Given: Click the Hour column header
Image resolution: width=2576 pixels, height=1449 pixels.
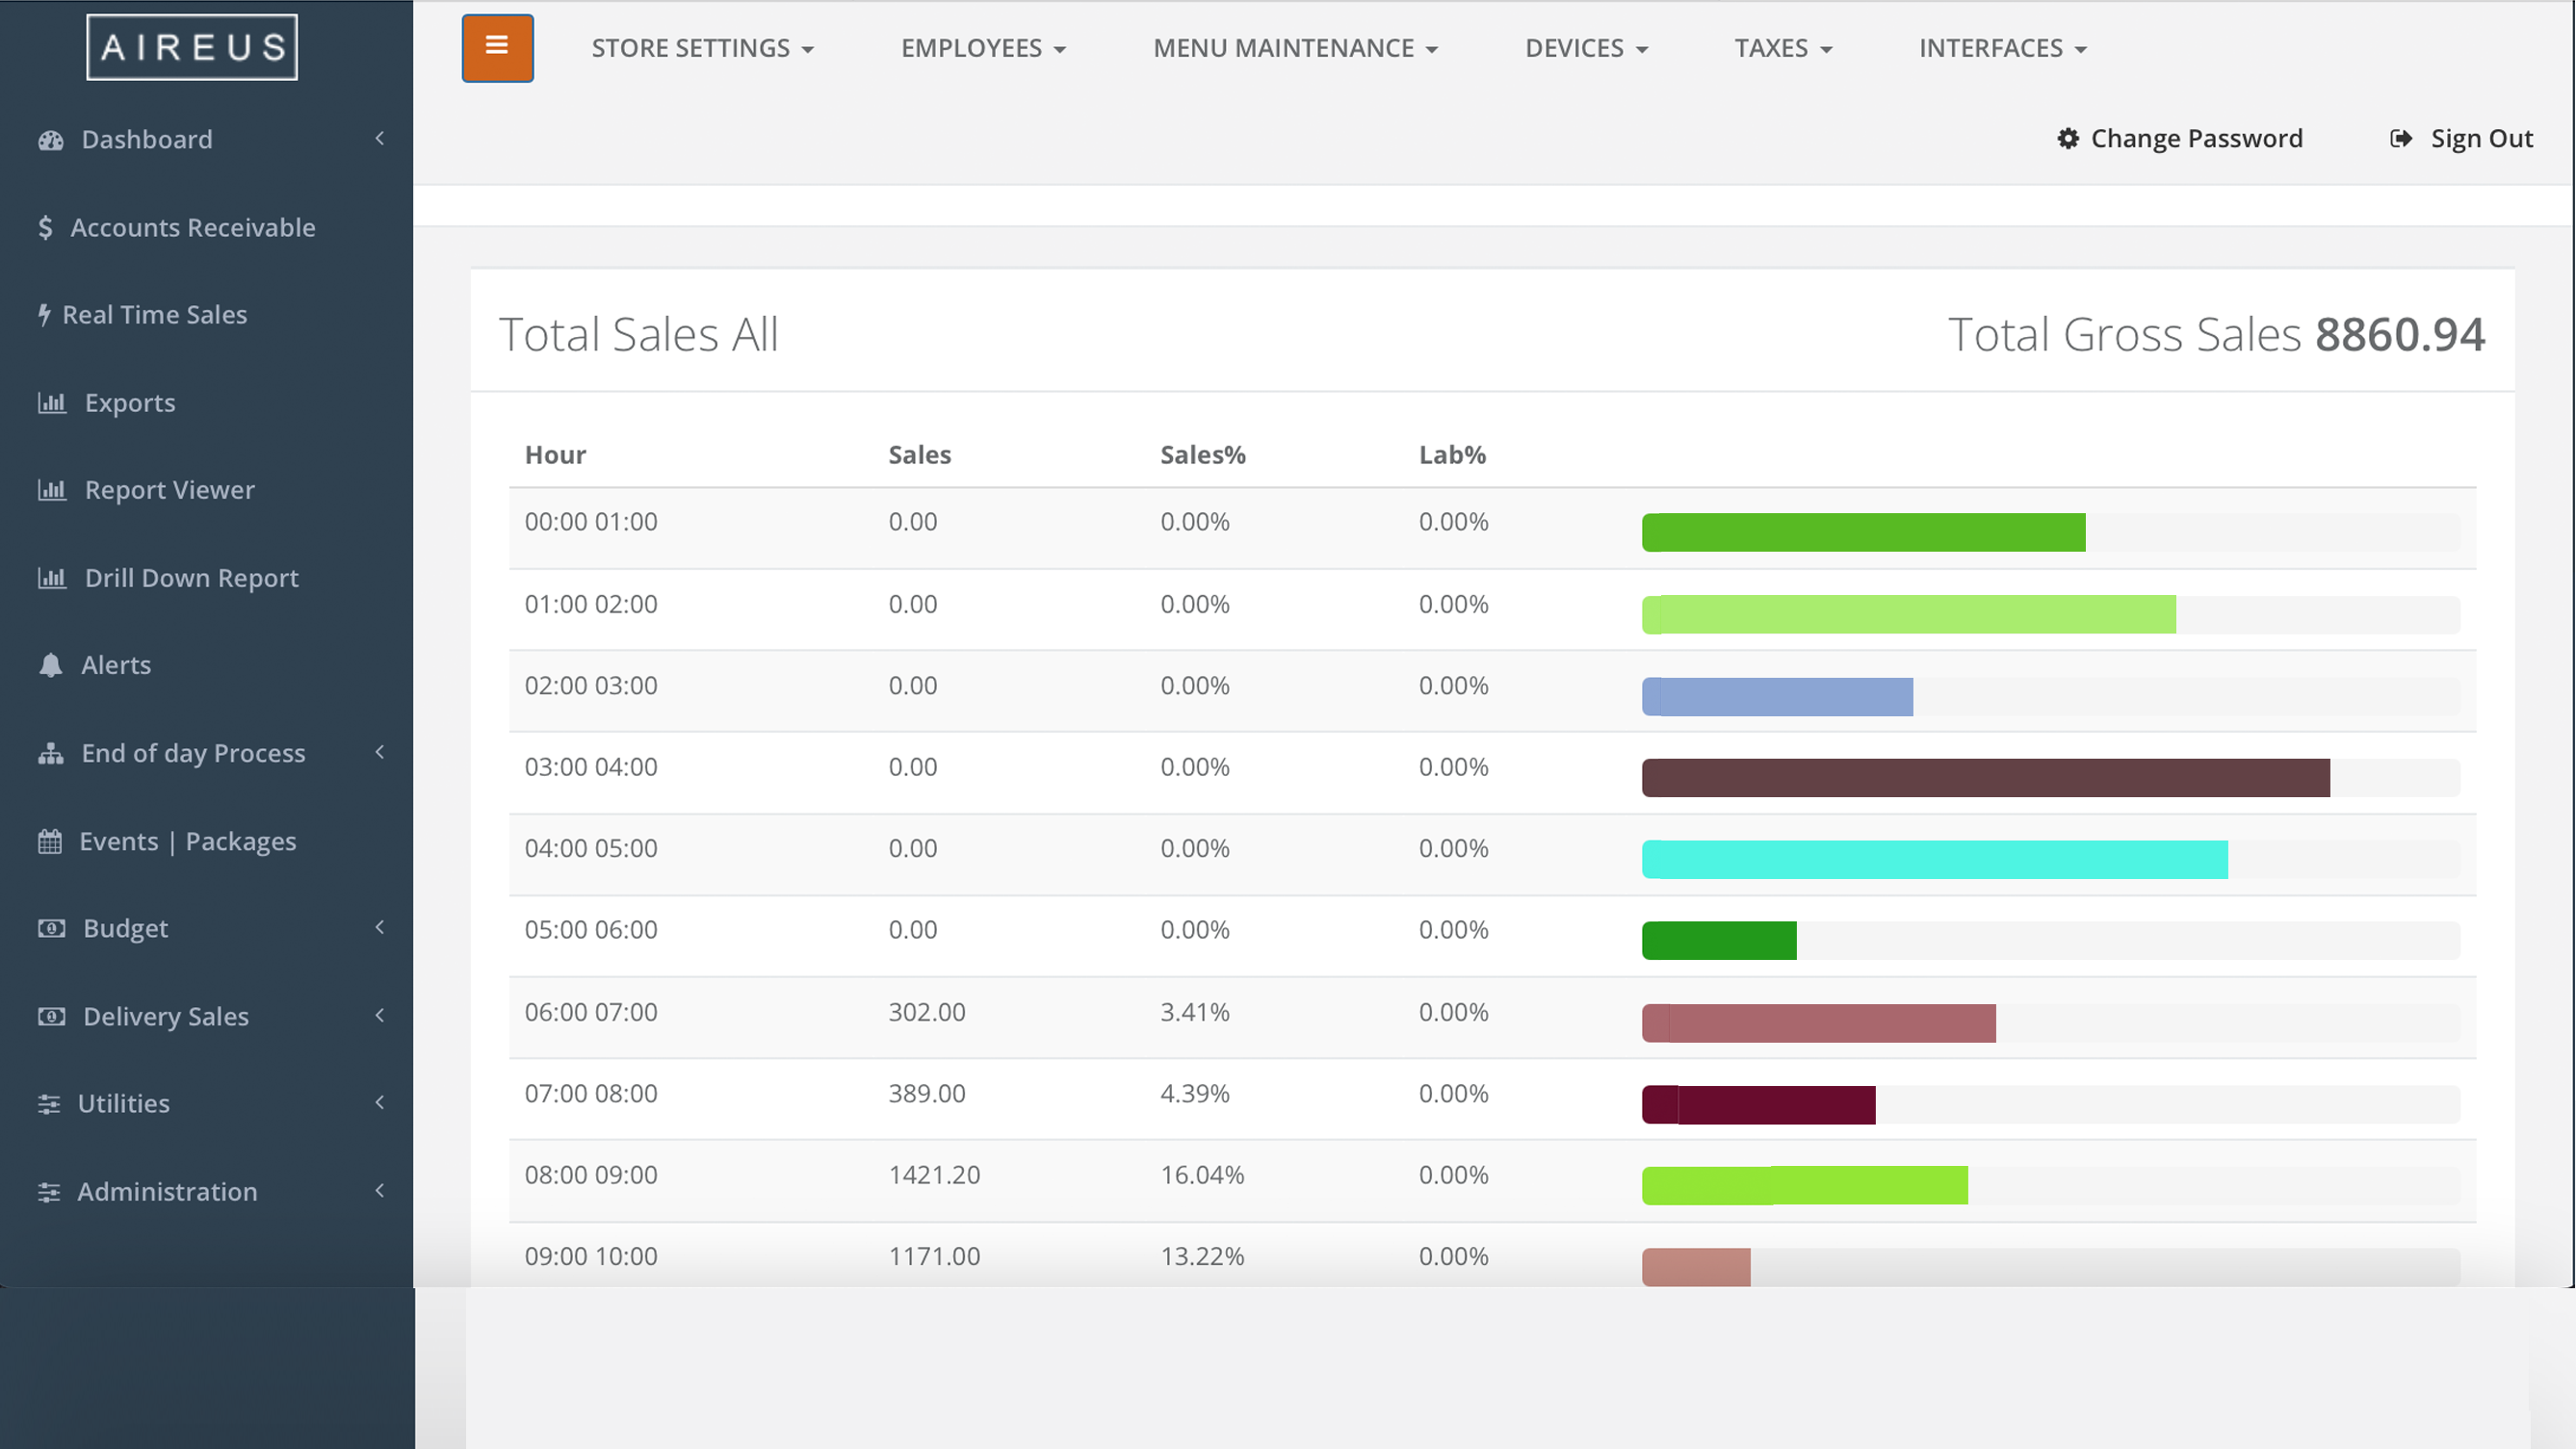Looking at the screenshot, I should (x=556, y=455).
